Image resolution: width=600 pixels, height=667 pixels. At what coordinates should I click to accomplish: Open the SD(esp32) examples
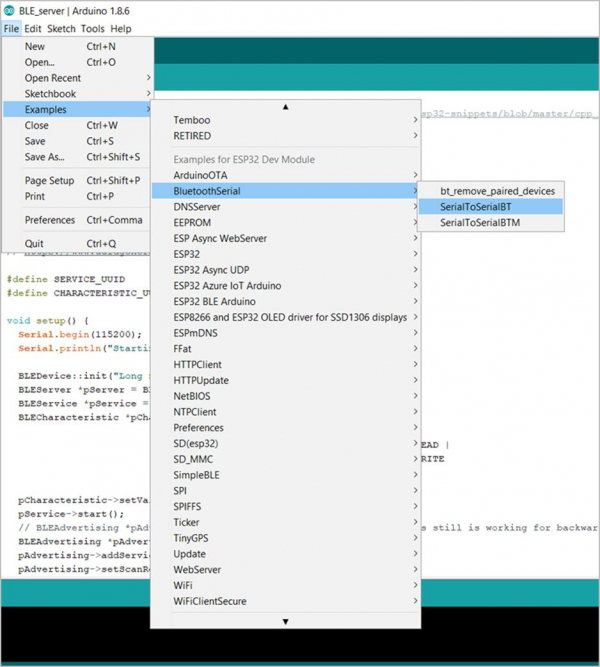point(286,443)
